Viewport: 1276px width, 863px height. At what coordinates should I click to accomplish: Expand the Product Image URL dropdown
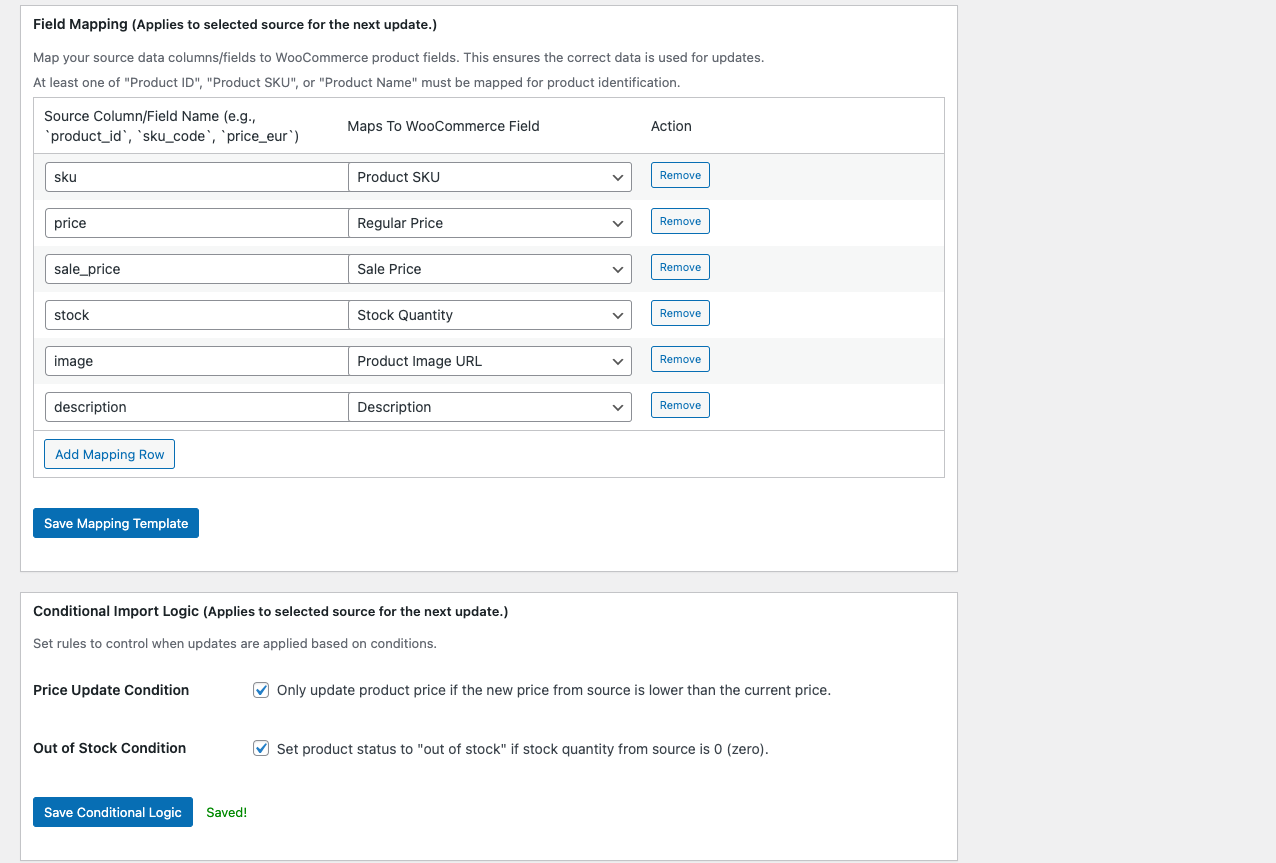490,361
